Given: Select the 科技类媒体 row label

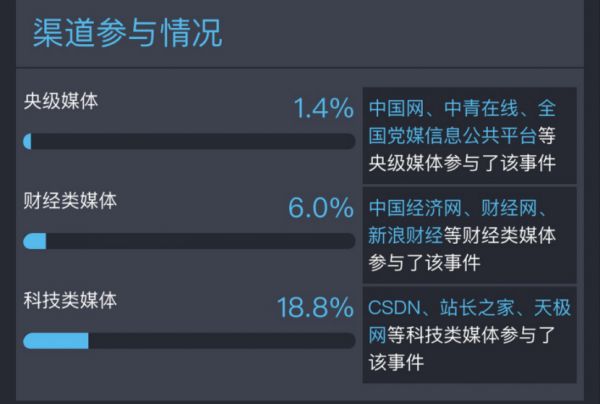Looking at the screenshot, I should click(70, 300).
